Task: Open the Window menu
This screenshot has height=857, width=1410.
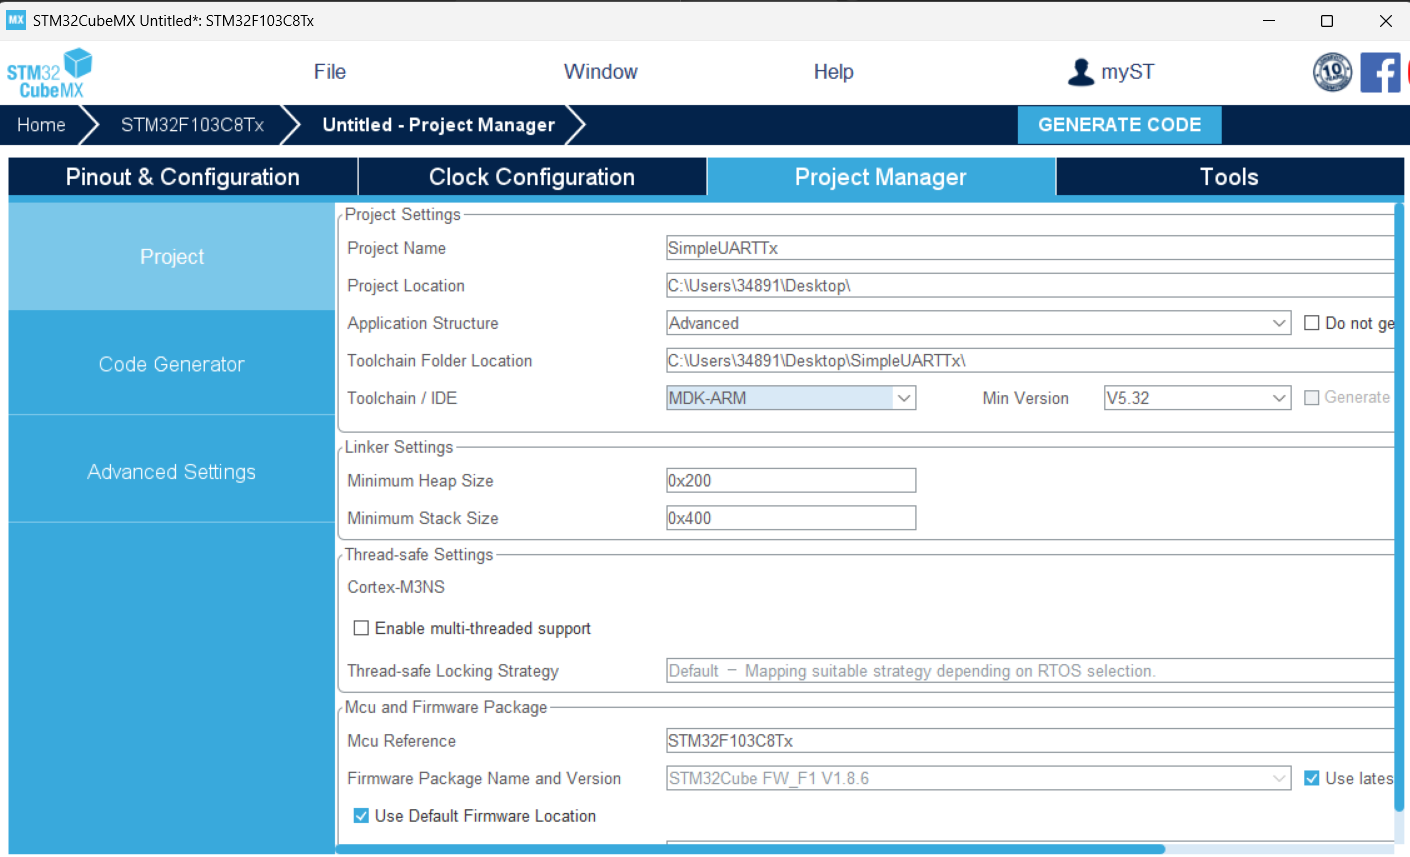Action: click(601, 72)
